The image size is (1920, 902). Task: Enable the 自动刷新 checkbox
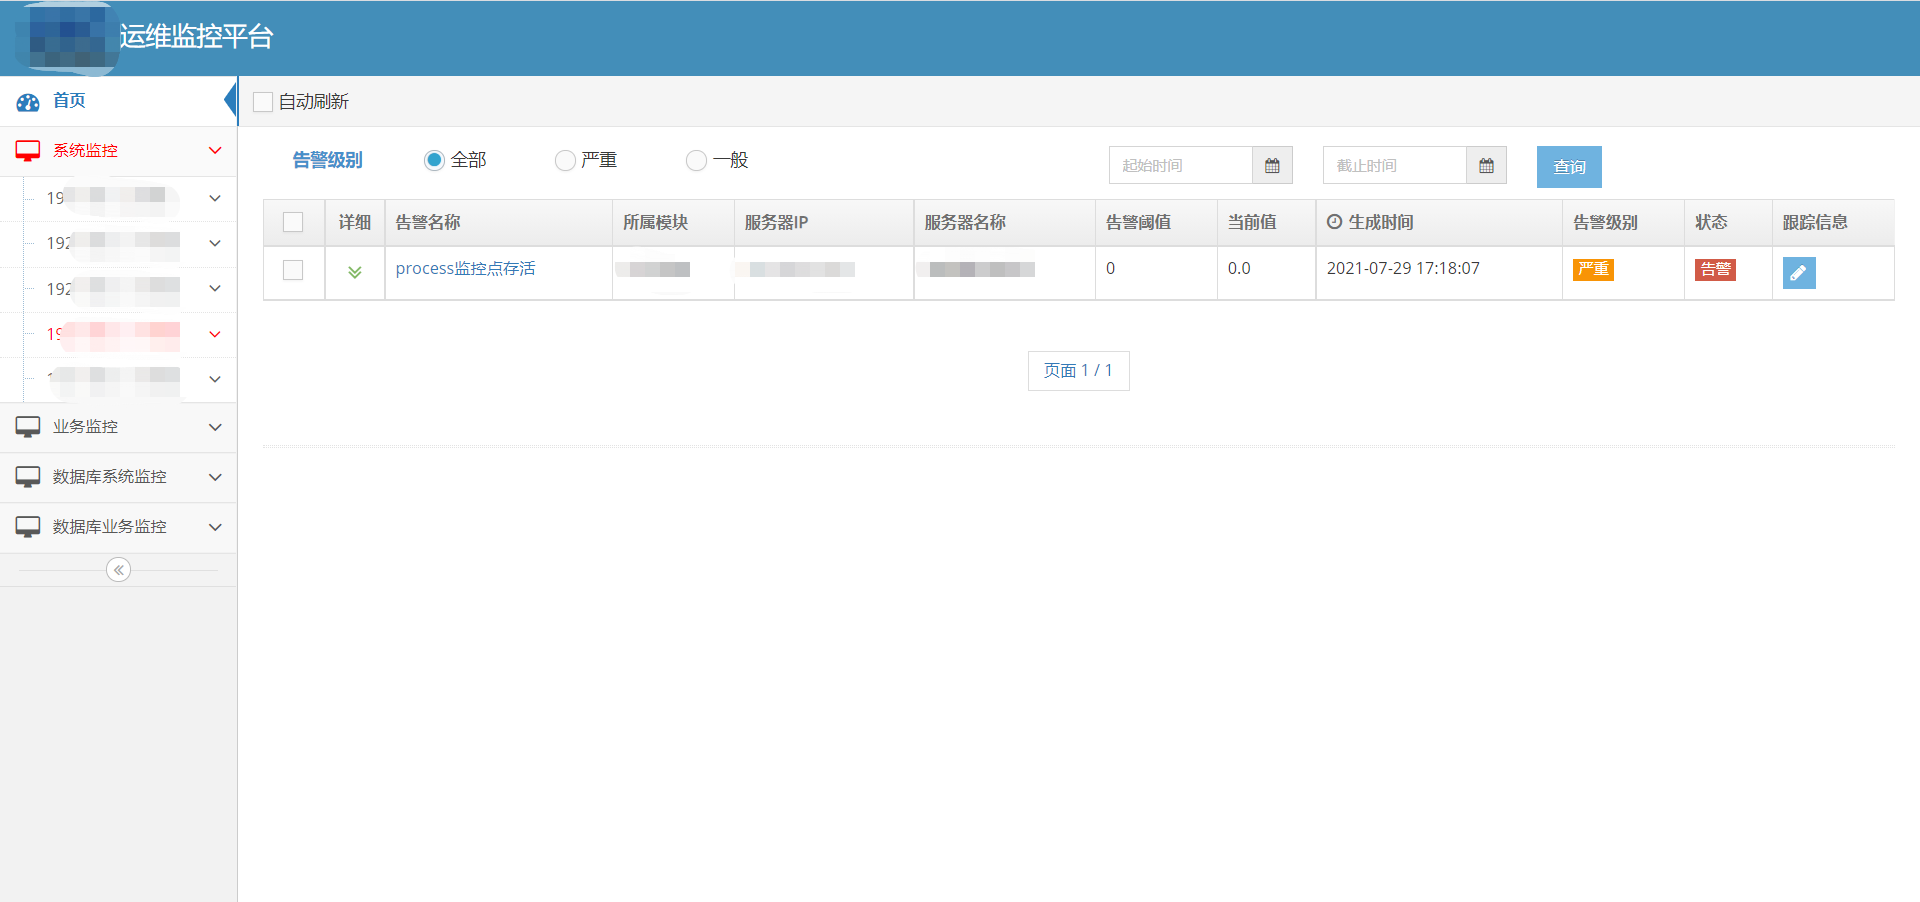point(263,101)
